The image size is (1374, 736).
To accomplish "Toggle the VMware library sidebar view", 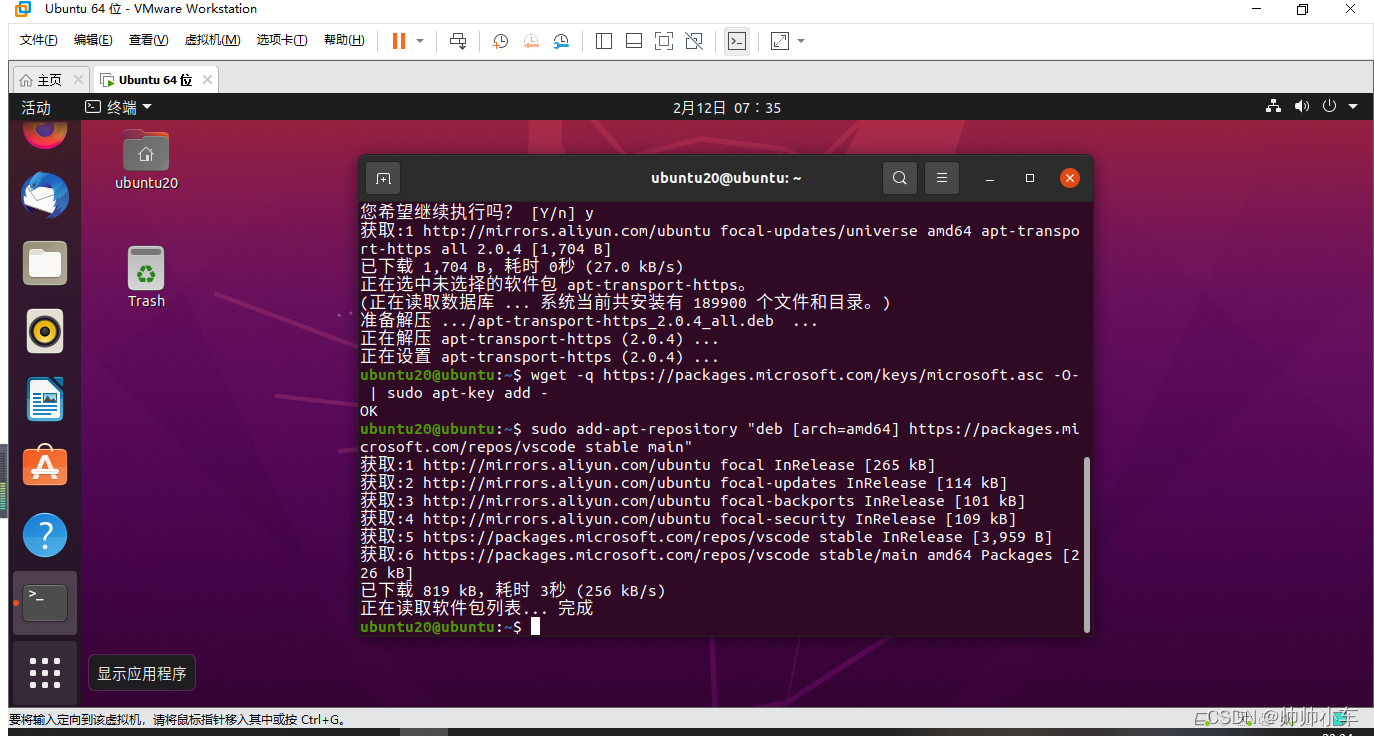I will coord(604,41).
